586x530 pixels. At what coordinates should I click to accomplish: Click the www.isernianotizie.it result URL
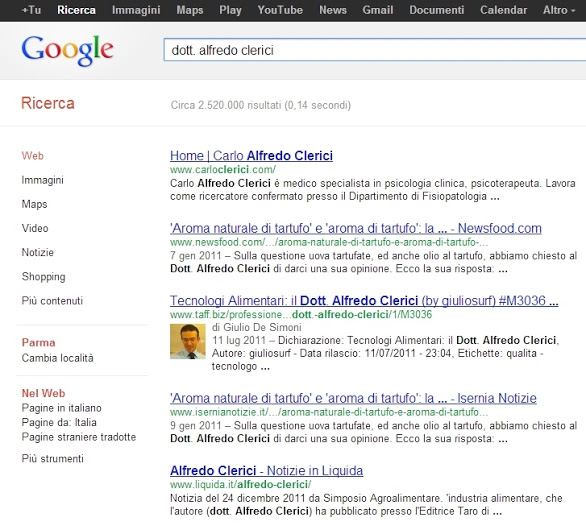[x=329, y=412]
